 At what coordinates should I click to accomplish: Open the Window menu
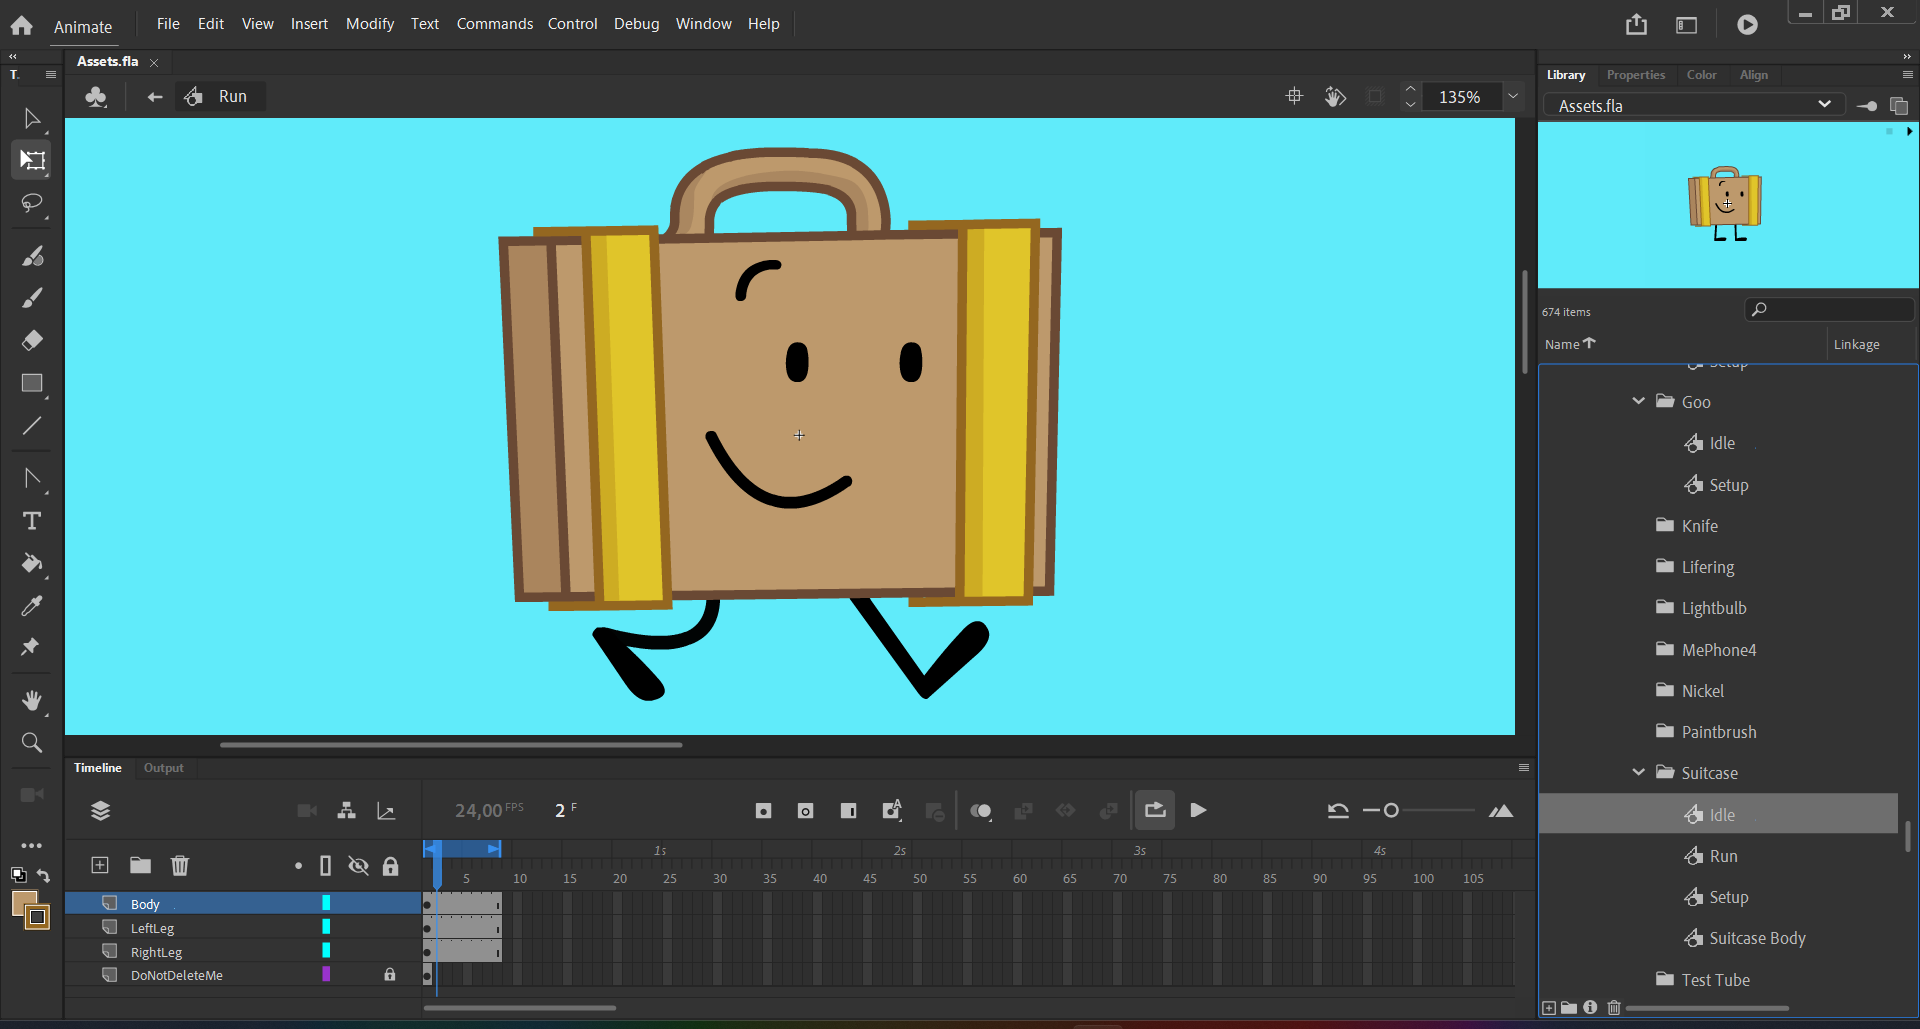(x=704, y=24)
